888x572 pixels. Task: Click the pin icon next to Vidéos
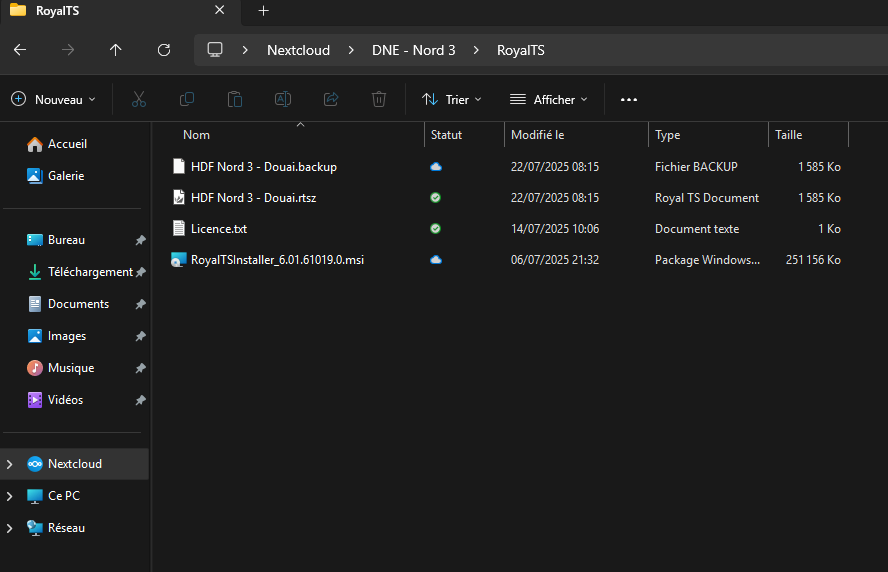pyautogui.click(x=140, y=400)
